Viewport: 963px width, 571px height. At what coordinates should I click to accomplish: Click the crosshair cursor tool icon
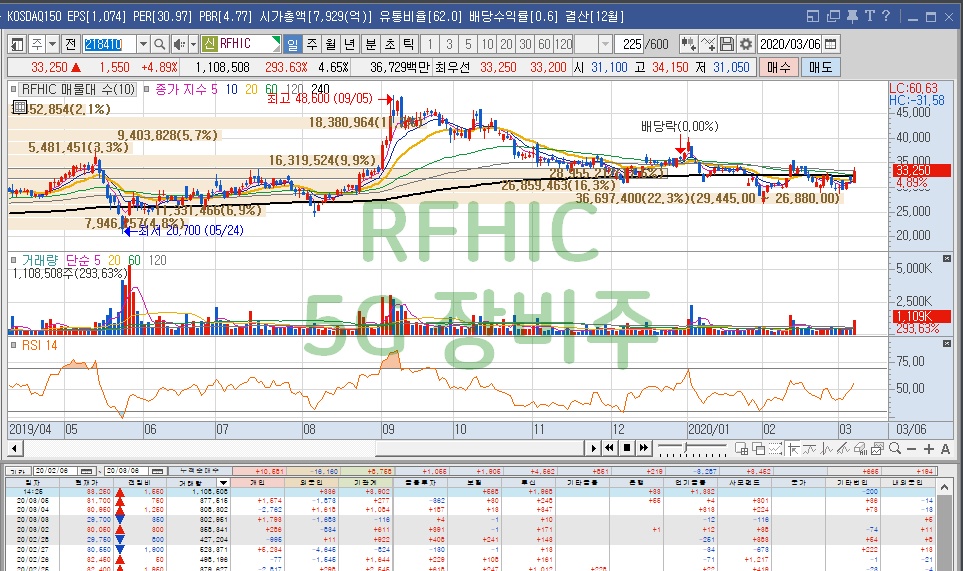coord(793,449)
